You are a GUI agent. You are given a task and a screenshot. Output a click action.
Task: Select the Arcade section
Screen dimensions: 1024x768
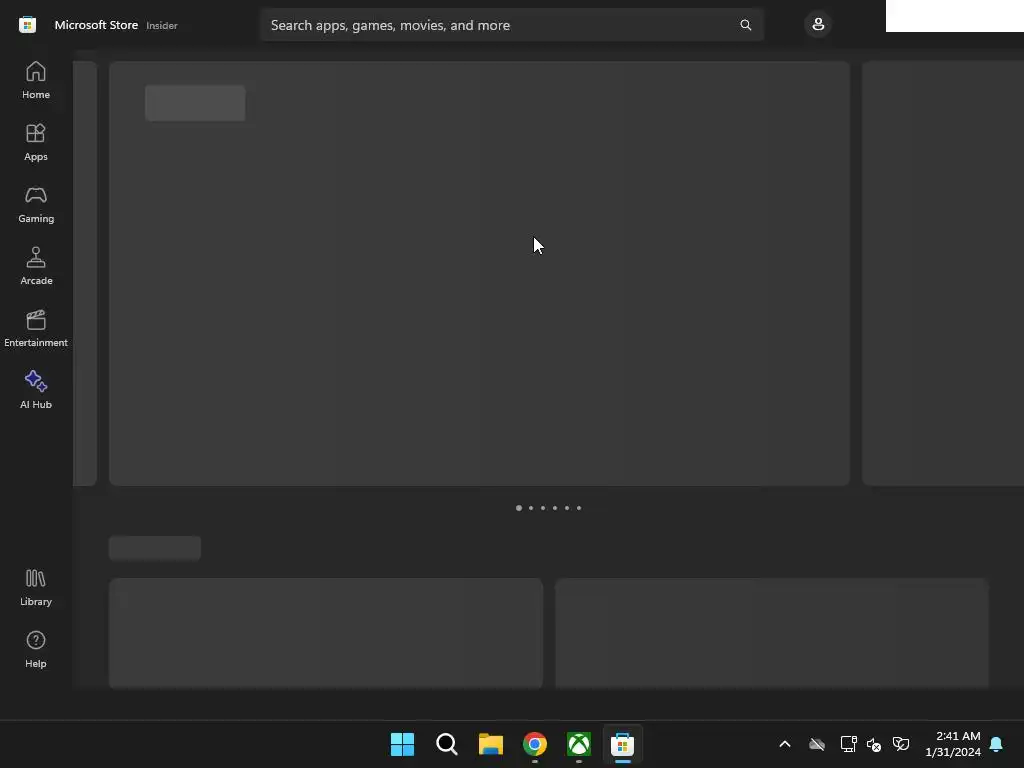coord(36,266)
